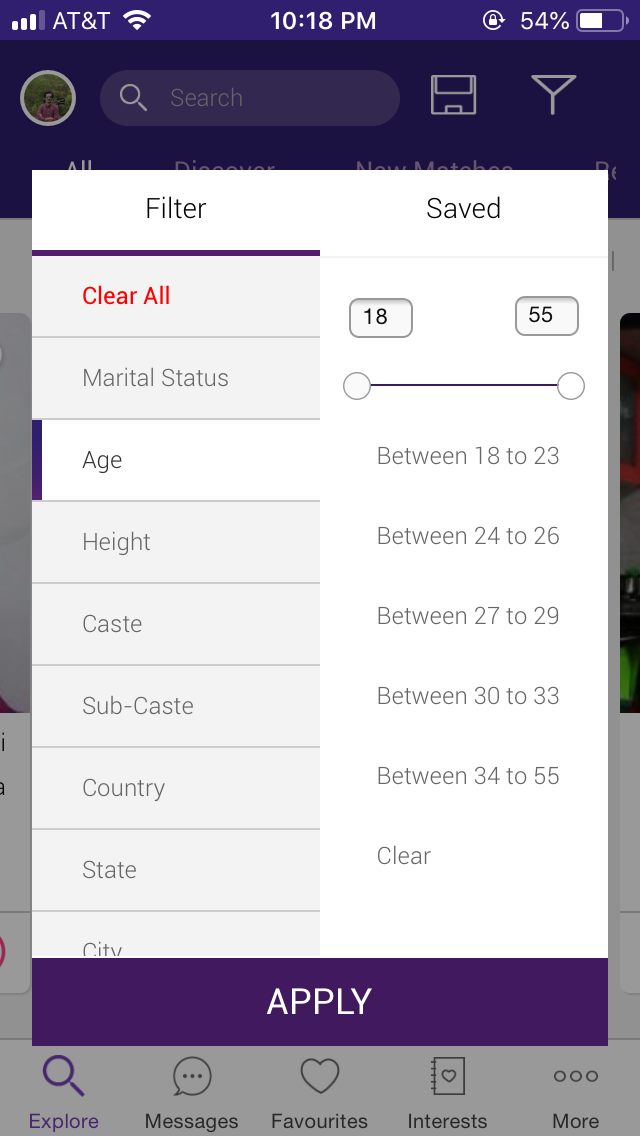
Task: Tap the minimum age field showing 18
Action: click(381, 317)
